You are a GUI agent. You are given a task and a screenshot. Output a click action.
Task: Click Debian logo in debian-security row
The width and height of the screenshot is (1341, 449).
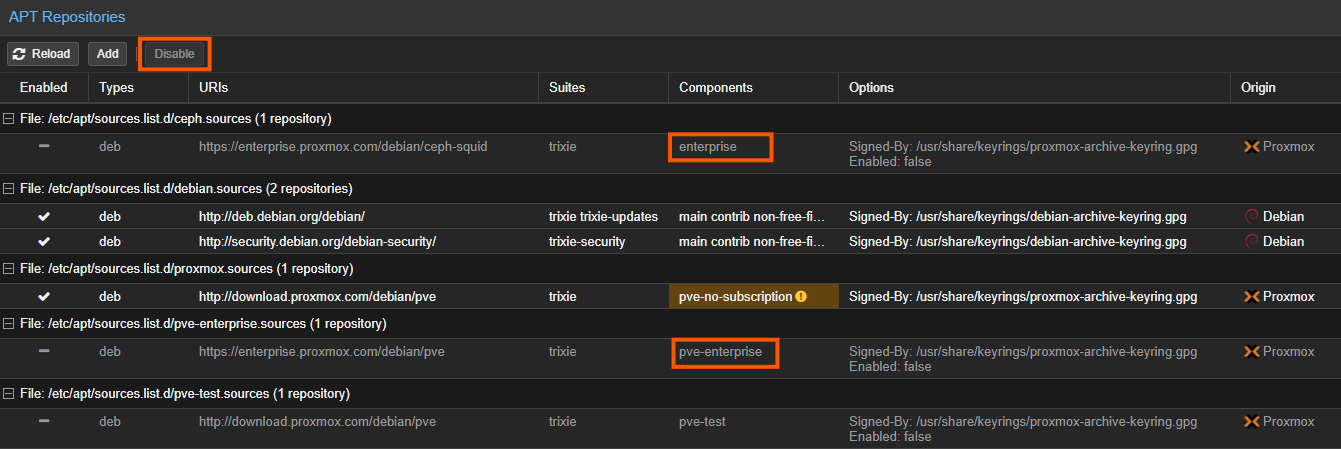pyautogui.click(x=1251, y=242)
